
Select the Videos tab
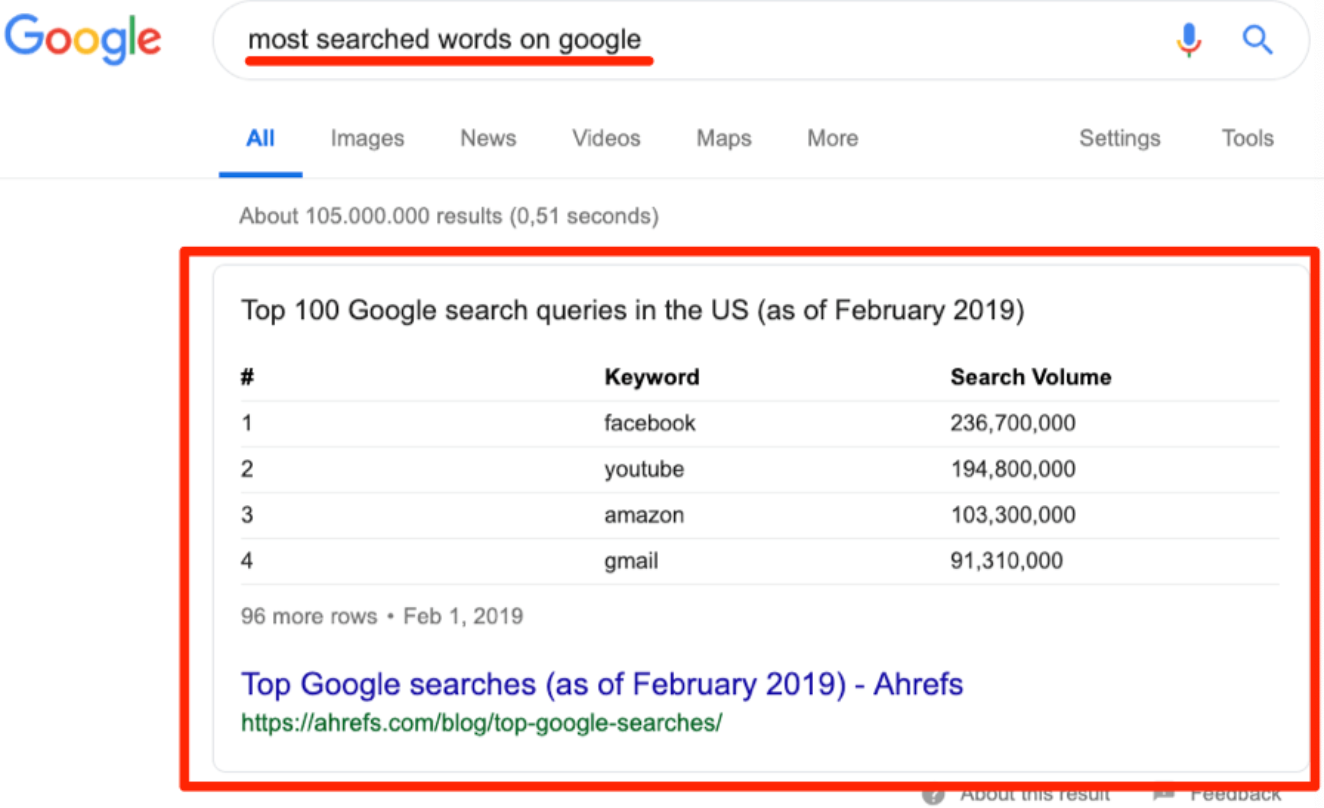[x=606, y=139]
